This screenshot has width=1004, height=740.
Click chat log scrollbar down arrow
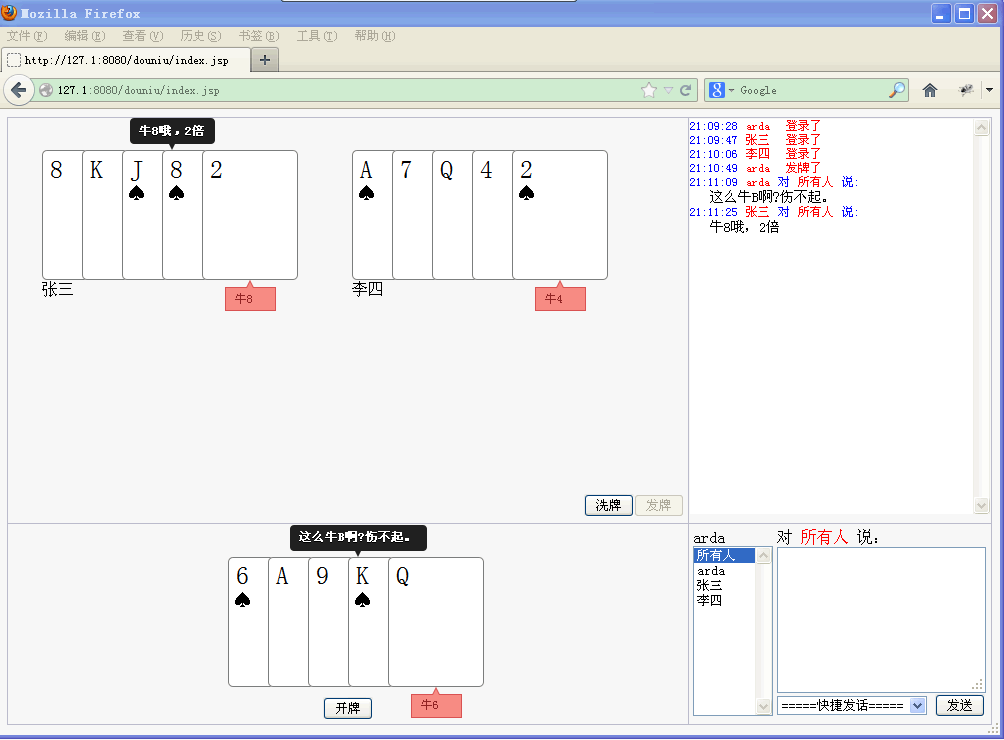(981, 506)
